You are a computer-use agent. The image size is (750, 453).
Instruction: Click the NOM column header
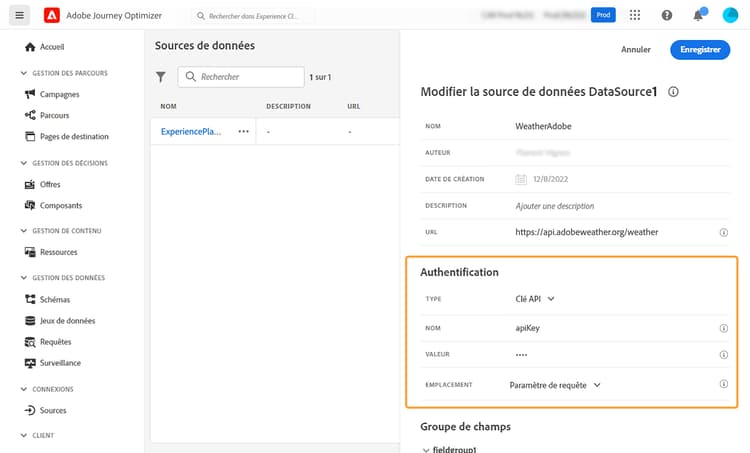[x=168, y=106]
